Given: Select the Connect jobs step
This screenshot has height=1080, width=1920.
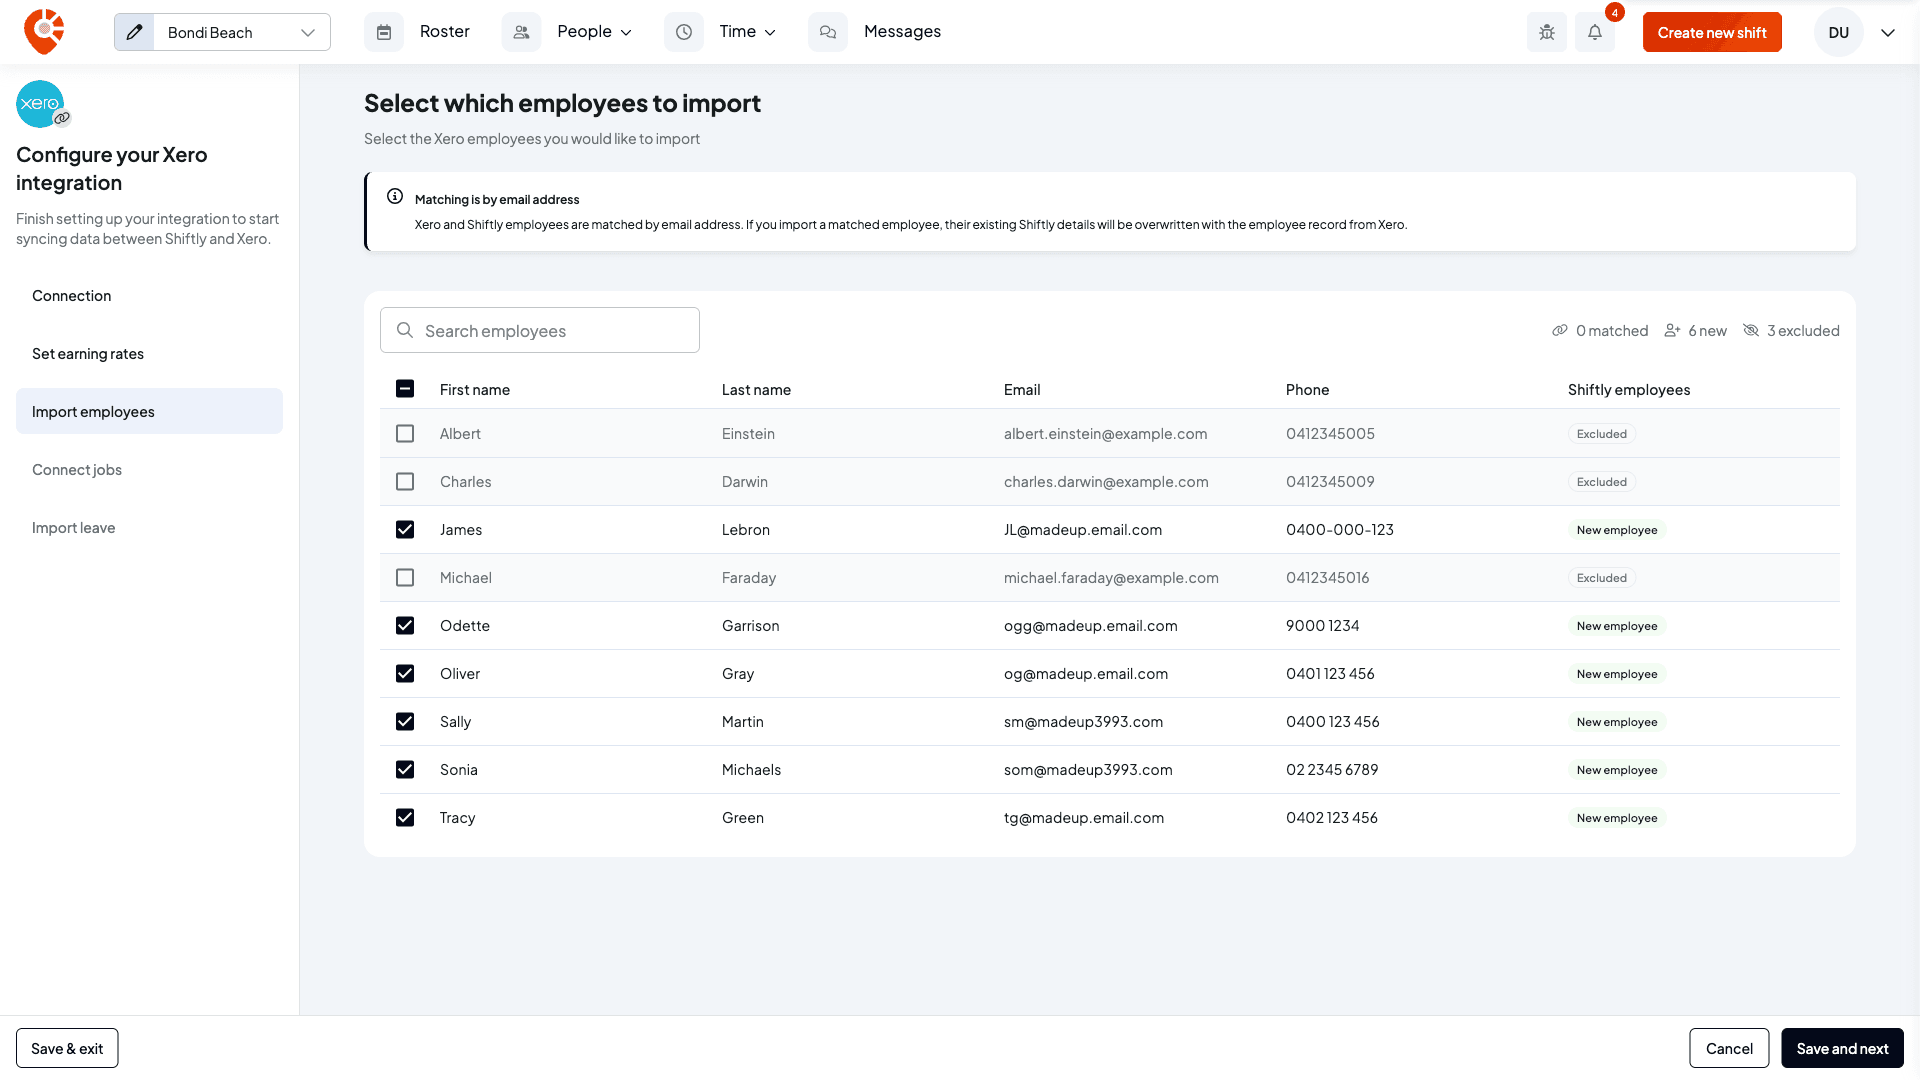Looking at the screenshot, I should 149,469.
